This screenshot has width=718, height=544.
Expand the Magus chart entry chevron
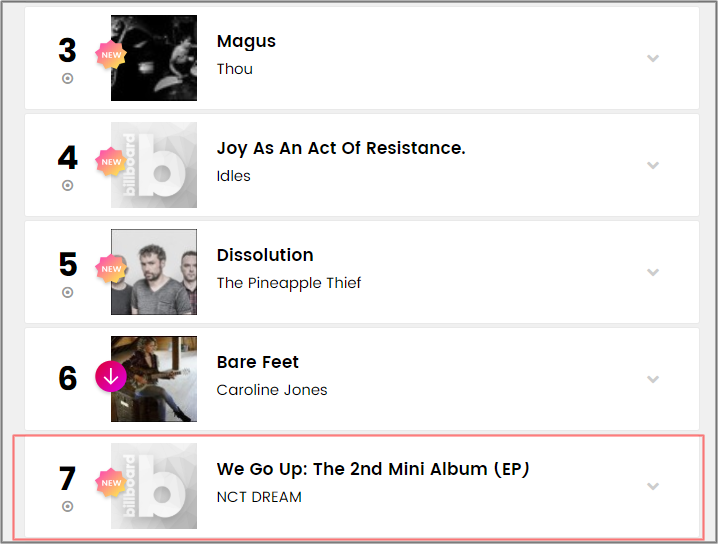[653, 58]
